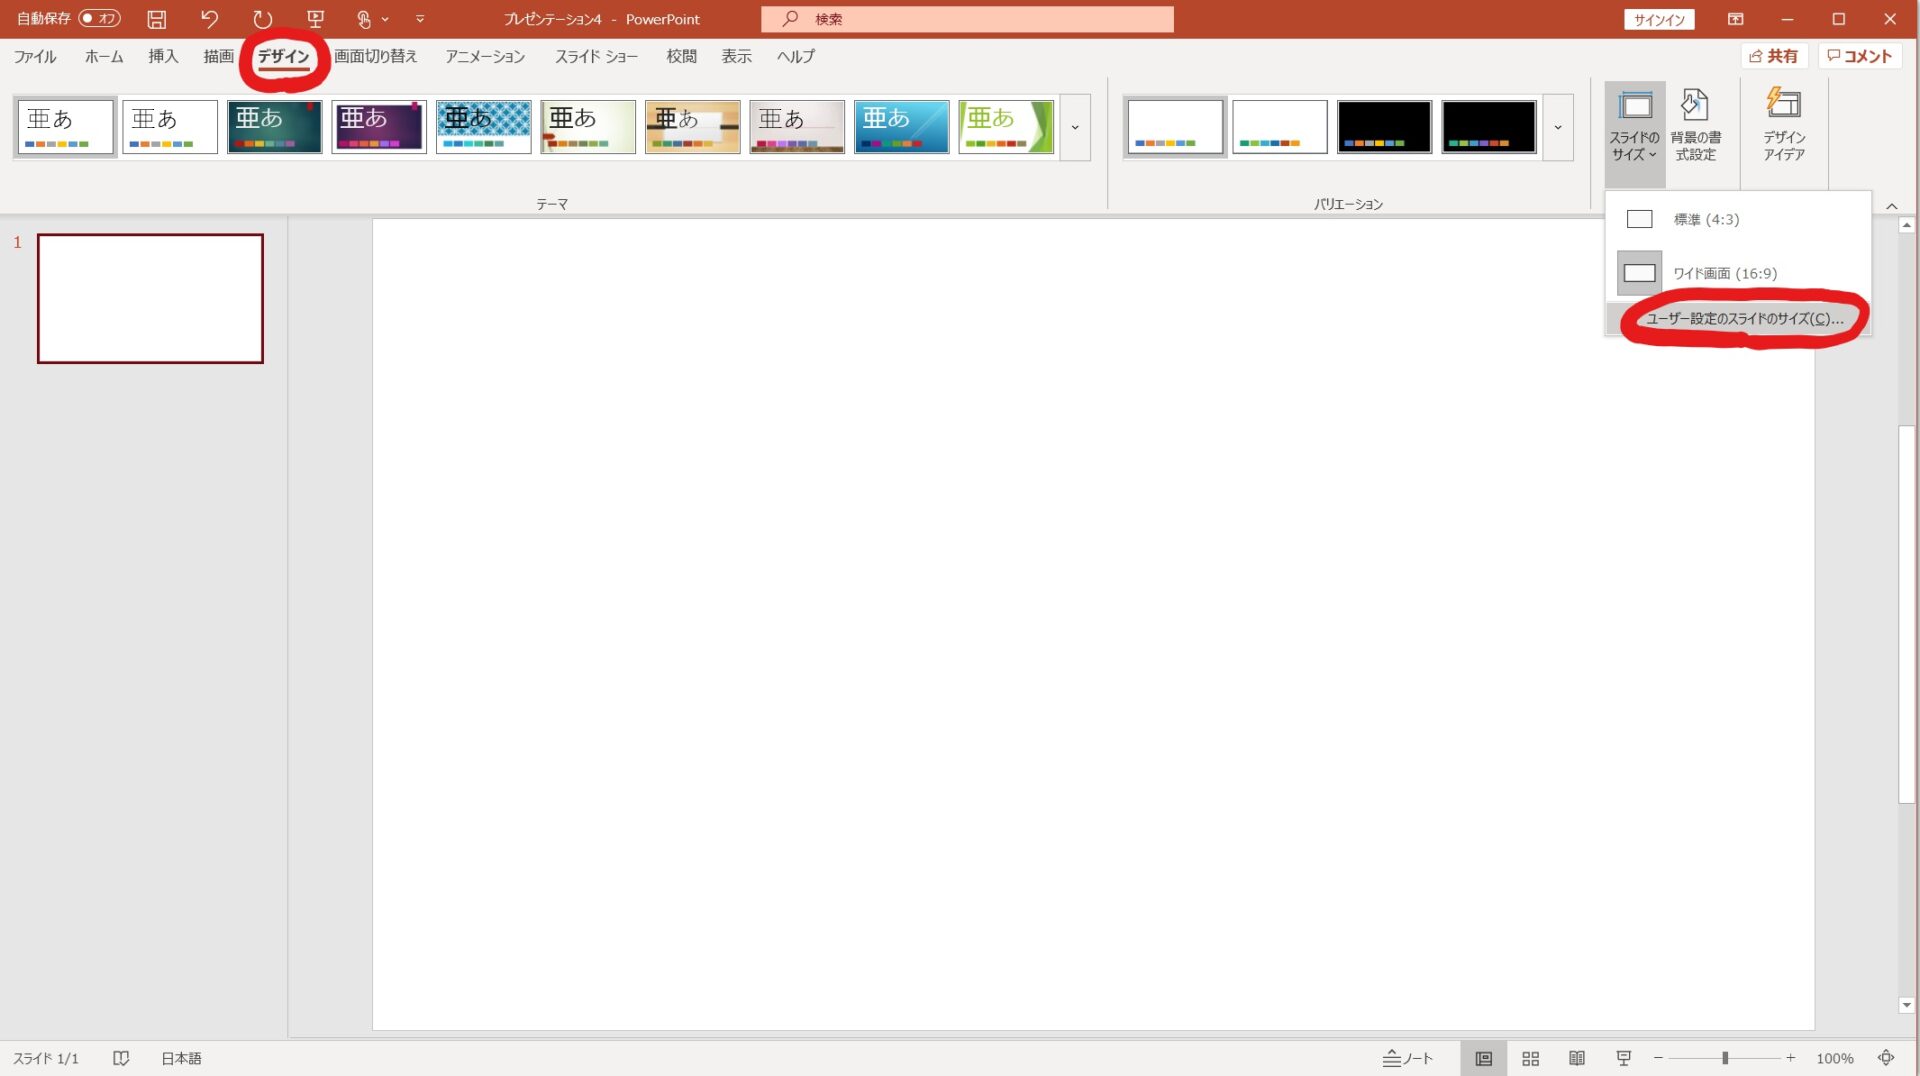Apply the first white Office theme
The image size is (1920, 1076).
66,127
